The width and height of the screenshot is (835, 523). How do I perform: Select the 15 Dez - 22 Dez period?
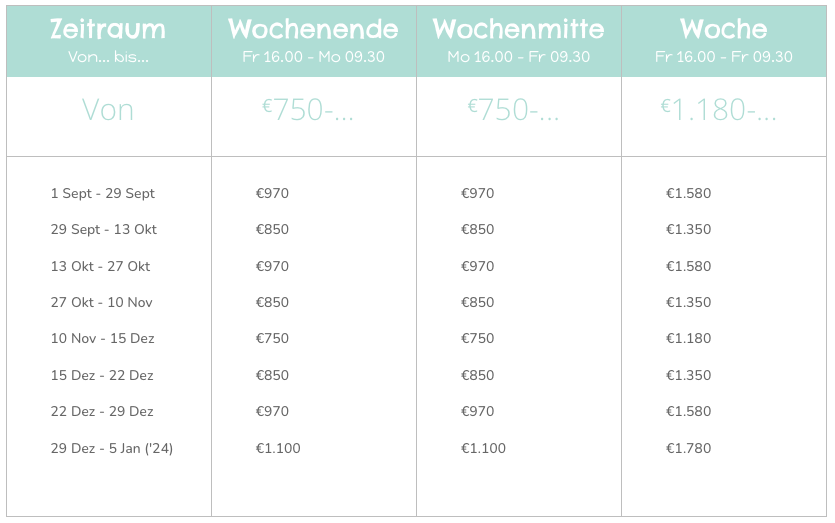click(x=102, y=375)
